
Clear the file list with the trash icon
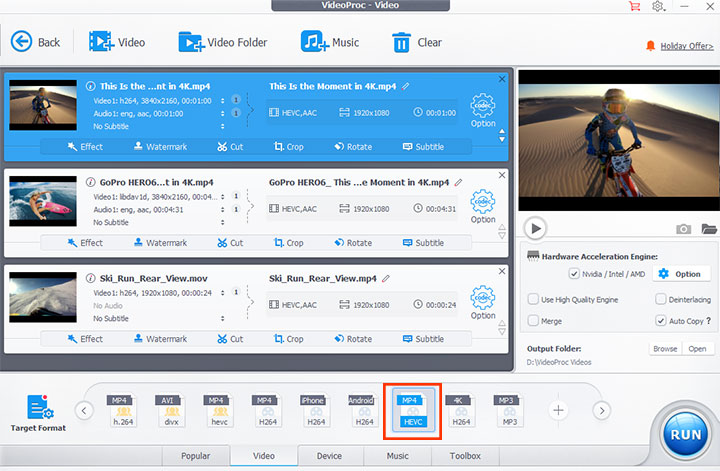(416, 42)
